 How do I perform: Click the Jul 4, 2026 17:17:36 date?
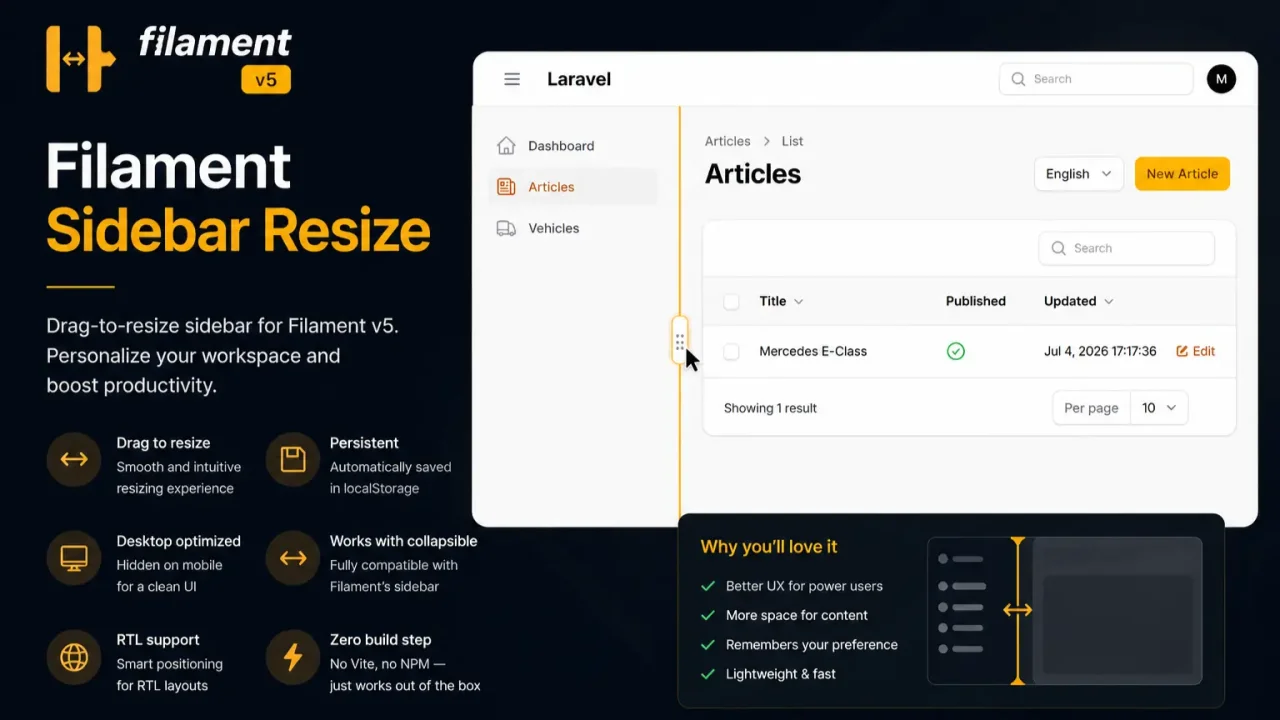1100,351
